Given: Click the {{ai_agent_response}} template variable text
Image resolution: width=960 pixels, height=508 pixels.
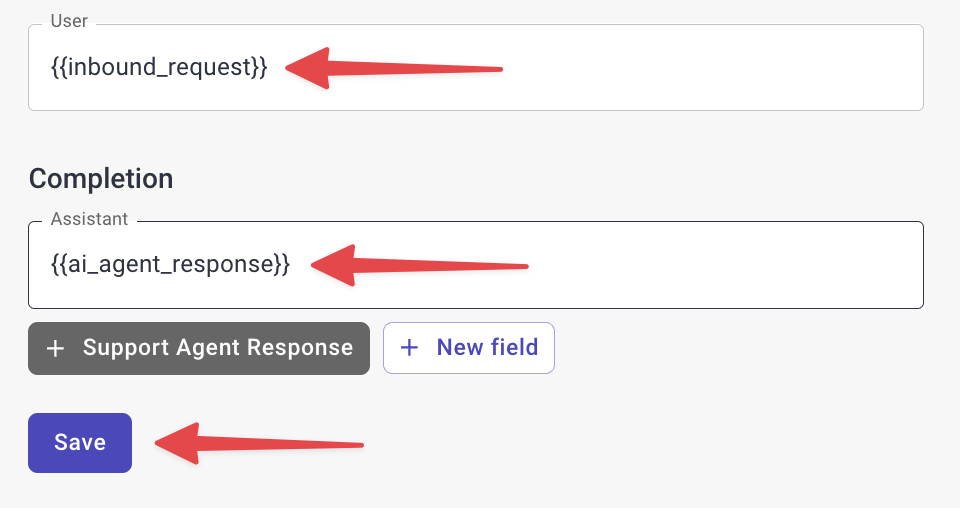Looking at the screenshot, I should (x=170, y=265).
